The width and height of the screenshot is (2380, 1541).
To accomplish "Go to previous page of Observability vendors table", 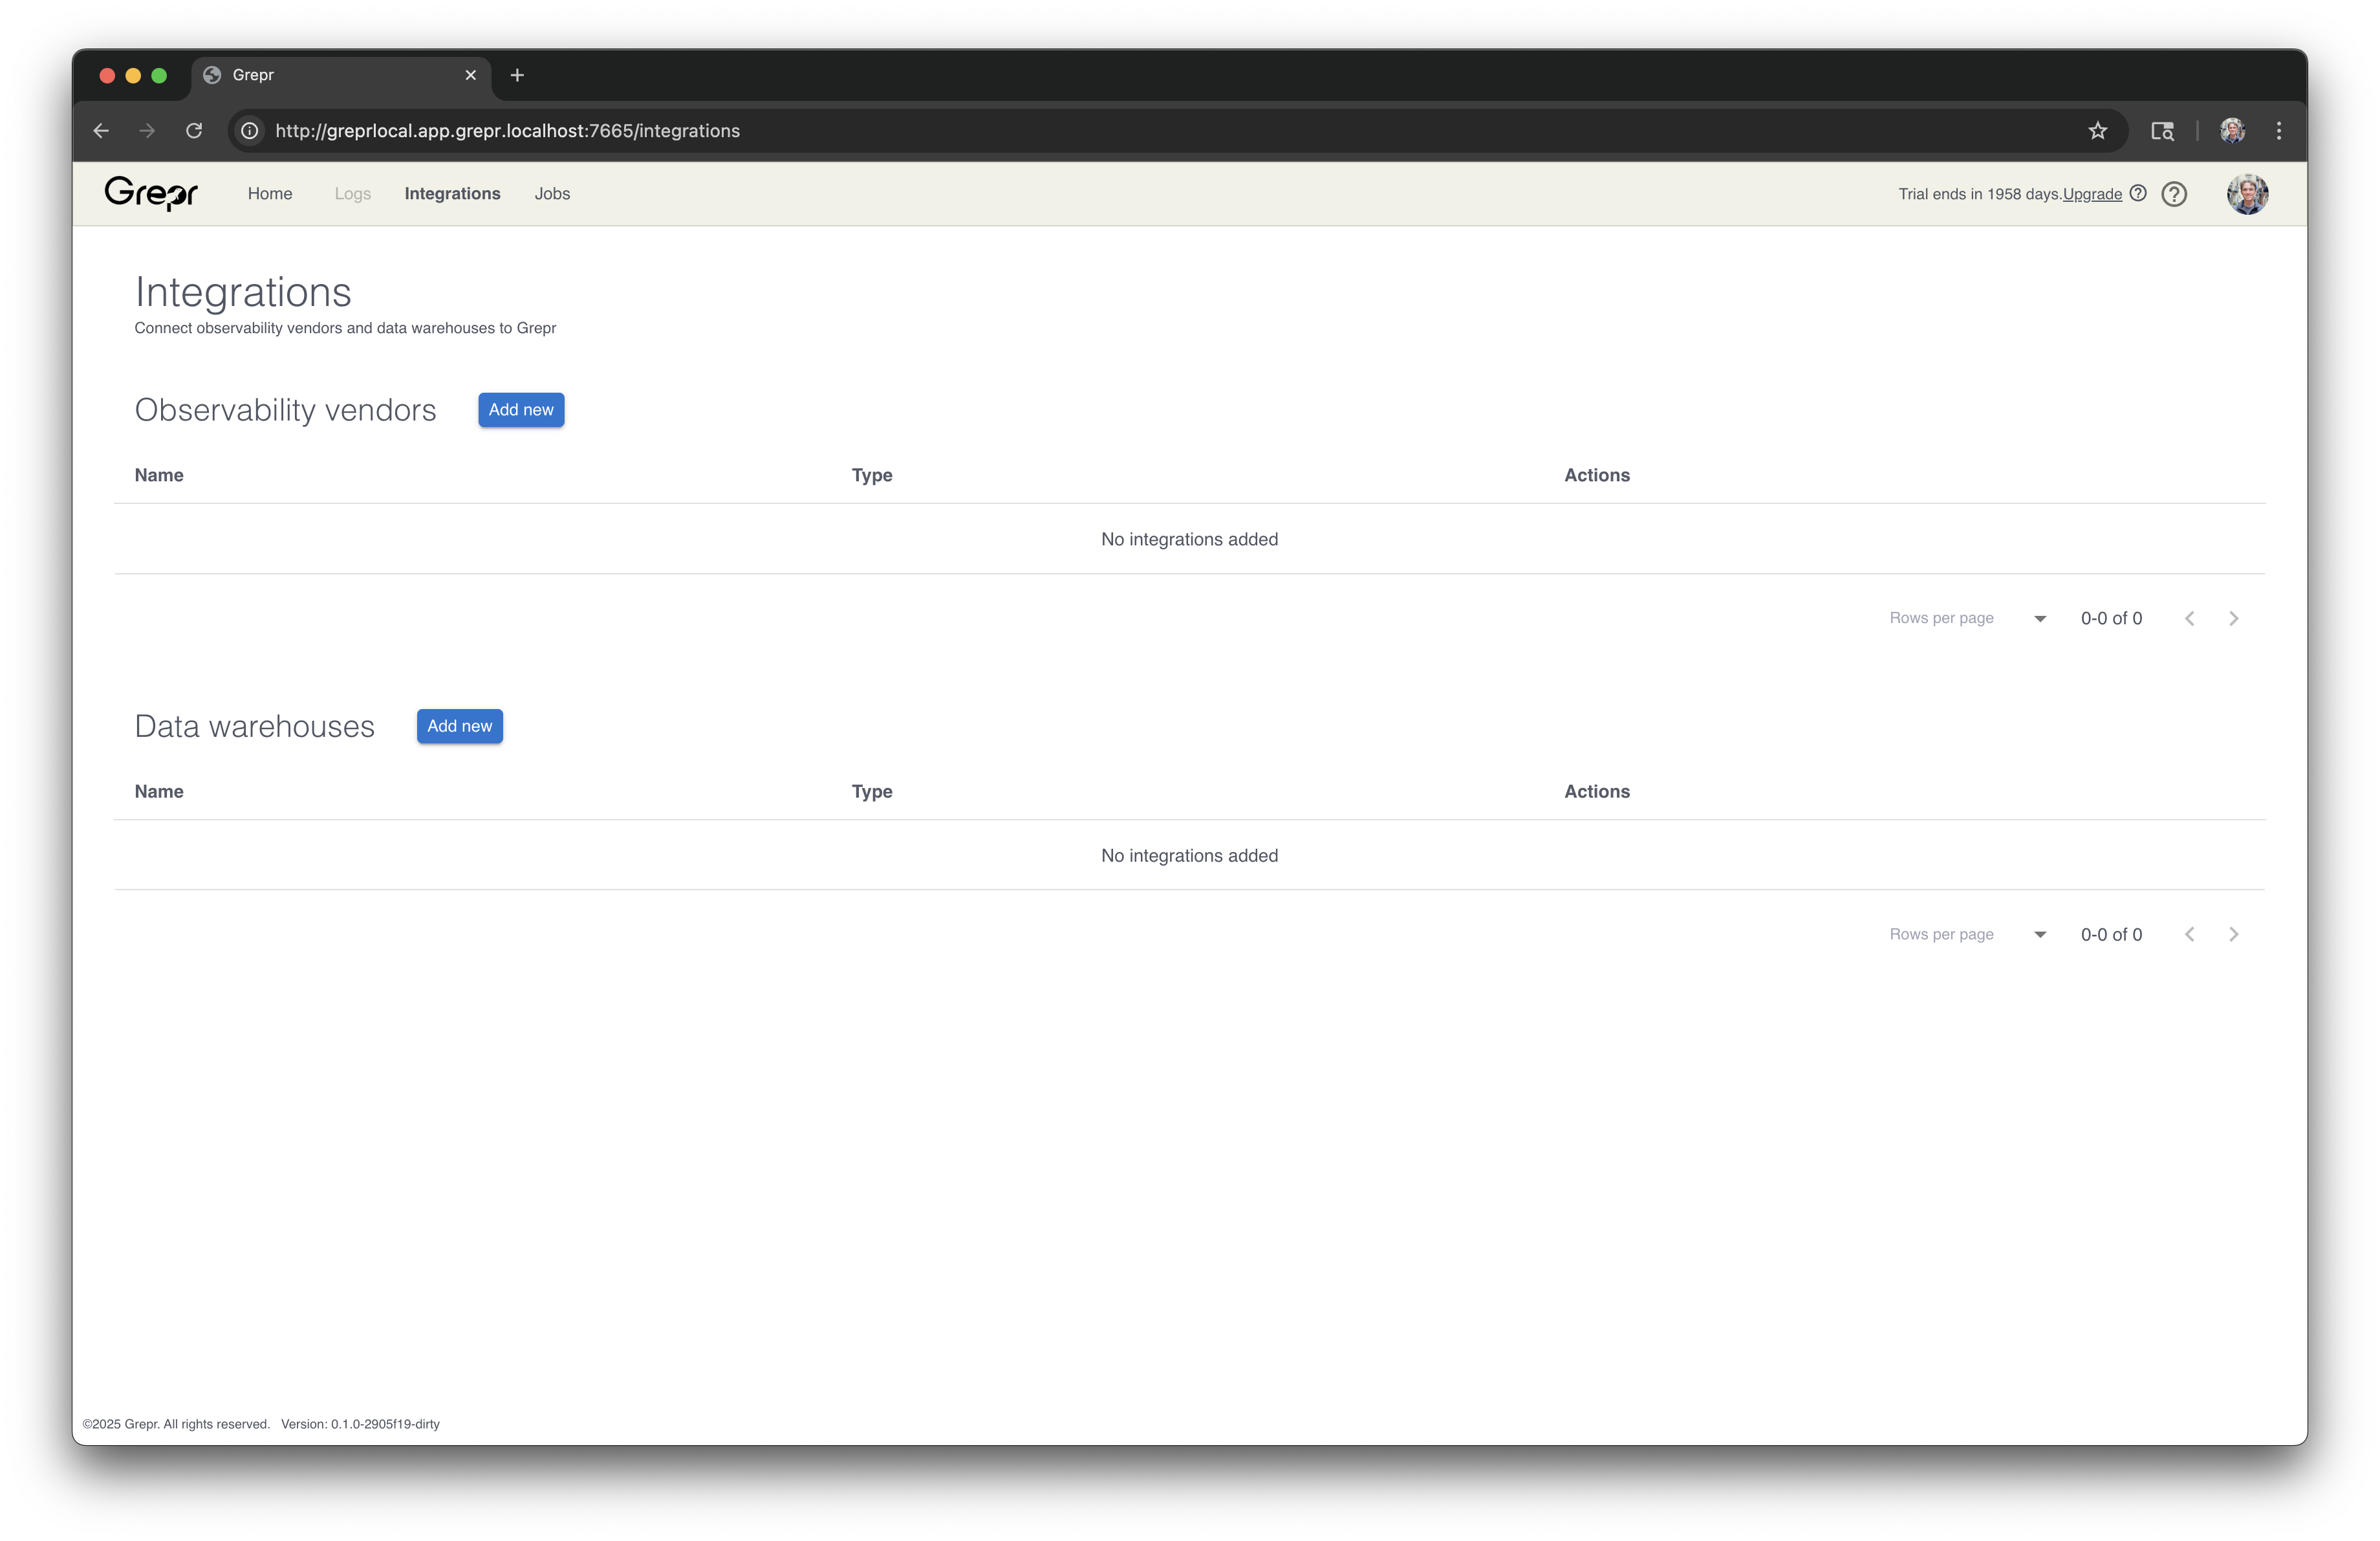I will [x=2190, y=618].
